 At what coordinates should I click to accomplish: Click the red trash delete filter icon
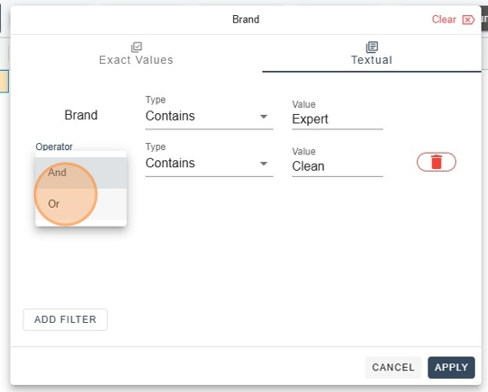coord(436,162)
